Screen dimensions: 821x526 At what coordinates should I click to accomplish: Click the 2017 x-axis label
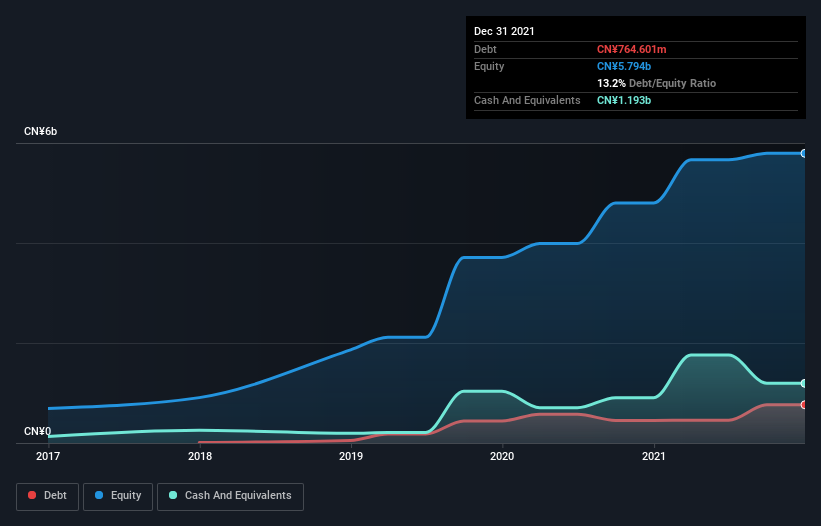[48, 456]
